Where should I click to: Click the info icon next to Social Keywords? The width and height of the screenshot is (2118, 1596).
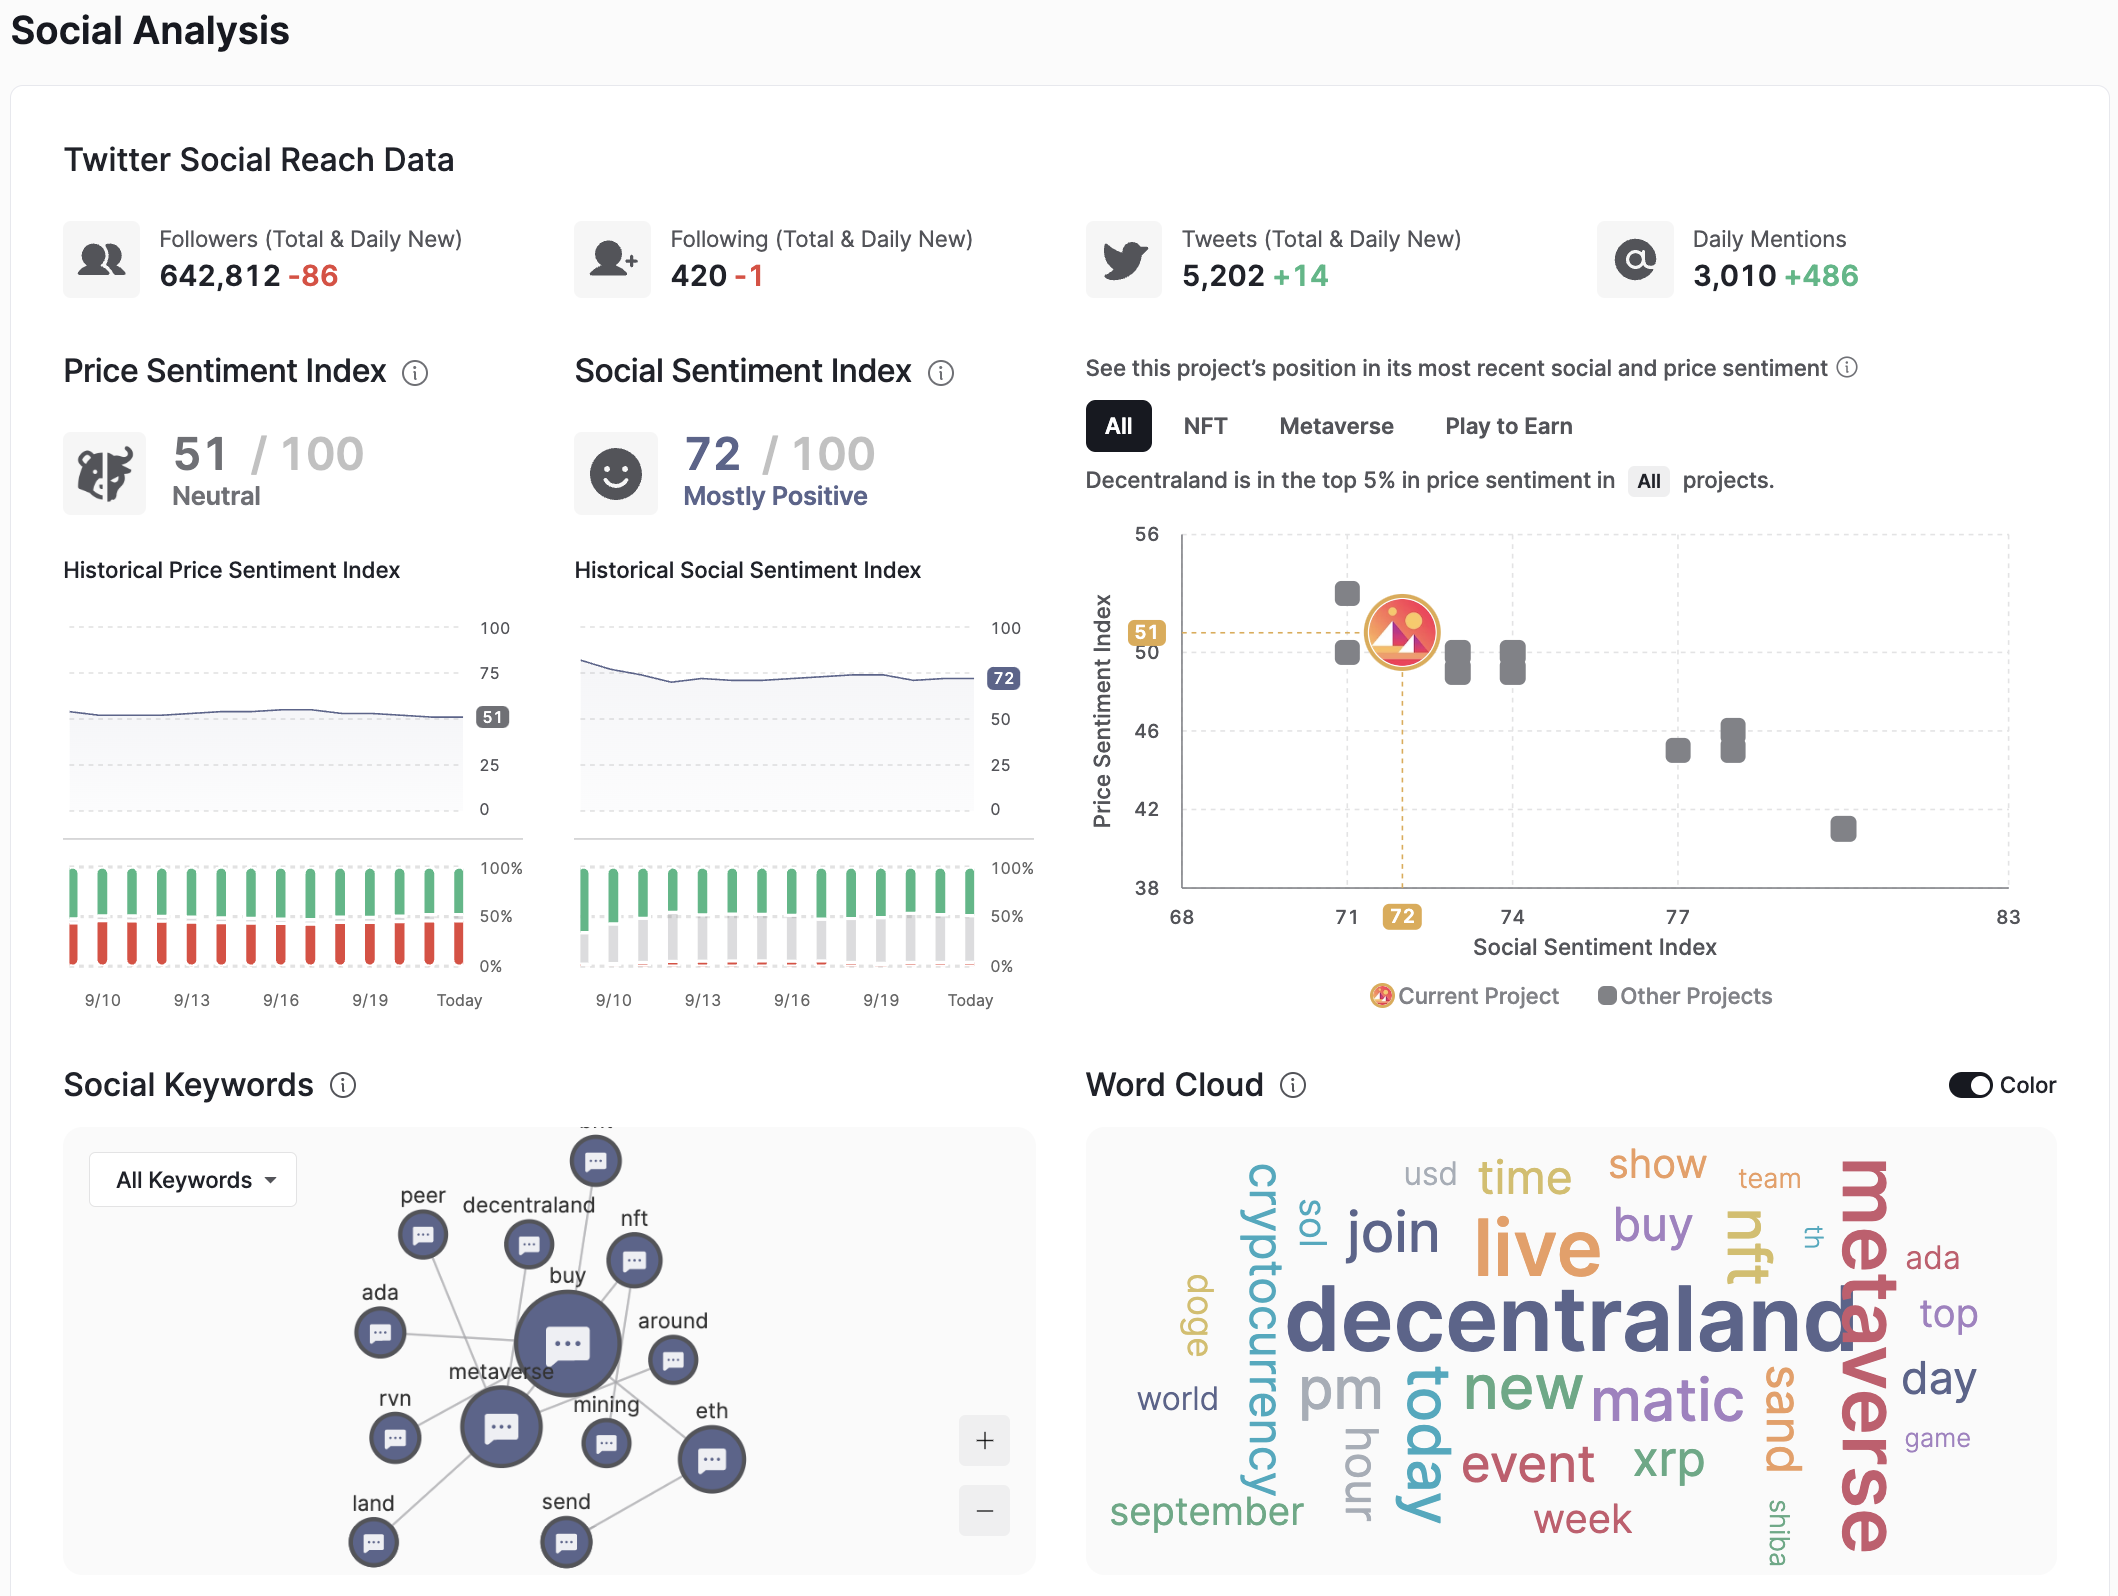[x=343, y=1085]
